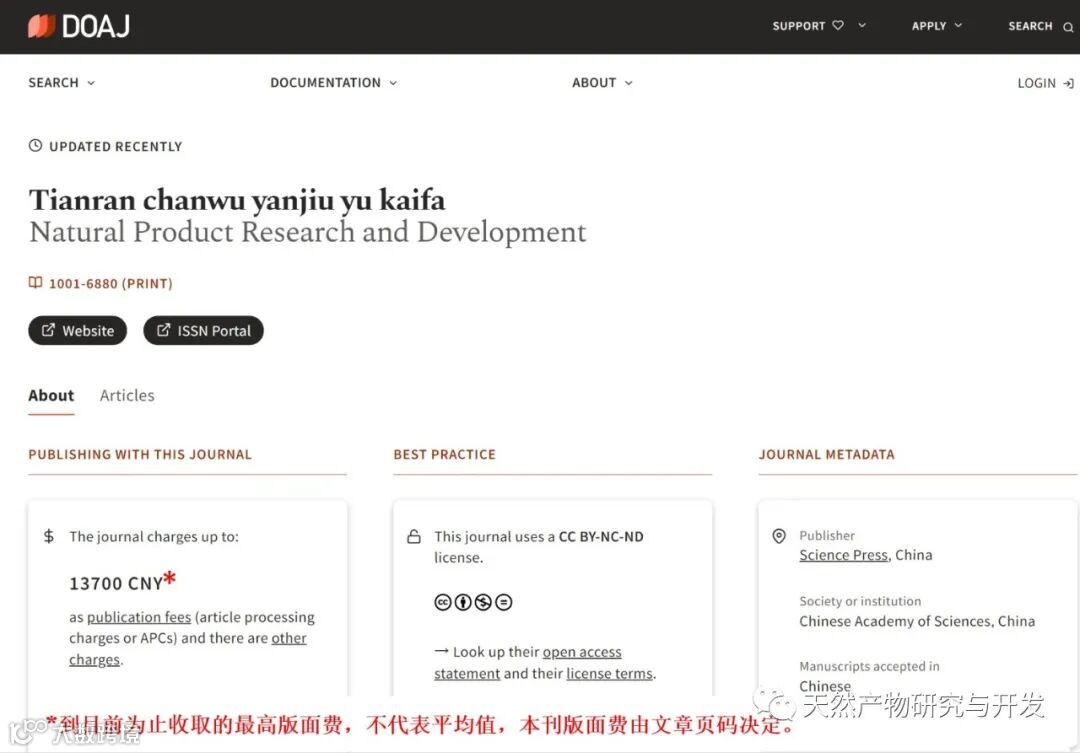Click the DOAJ logo
This screenshot has height=753, width=1080.
(79, 26)
